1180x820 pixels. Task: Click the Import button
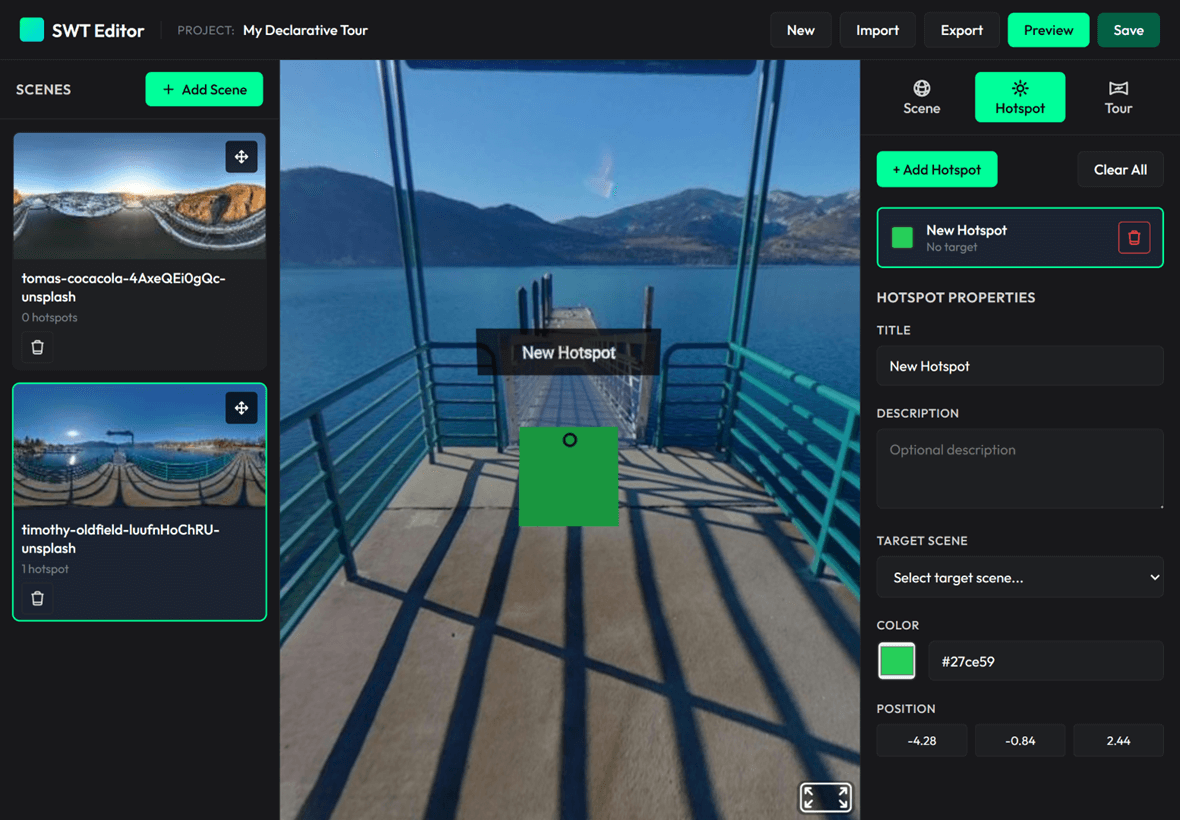tap(877, 30)
